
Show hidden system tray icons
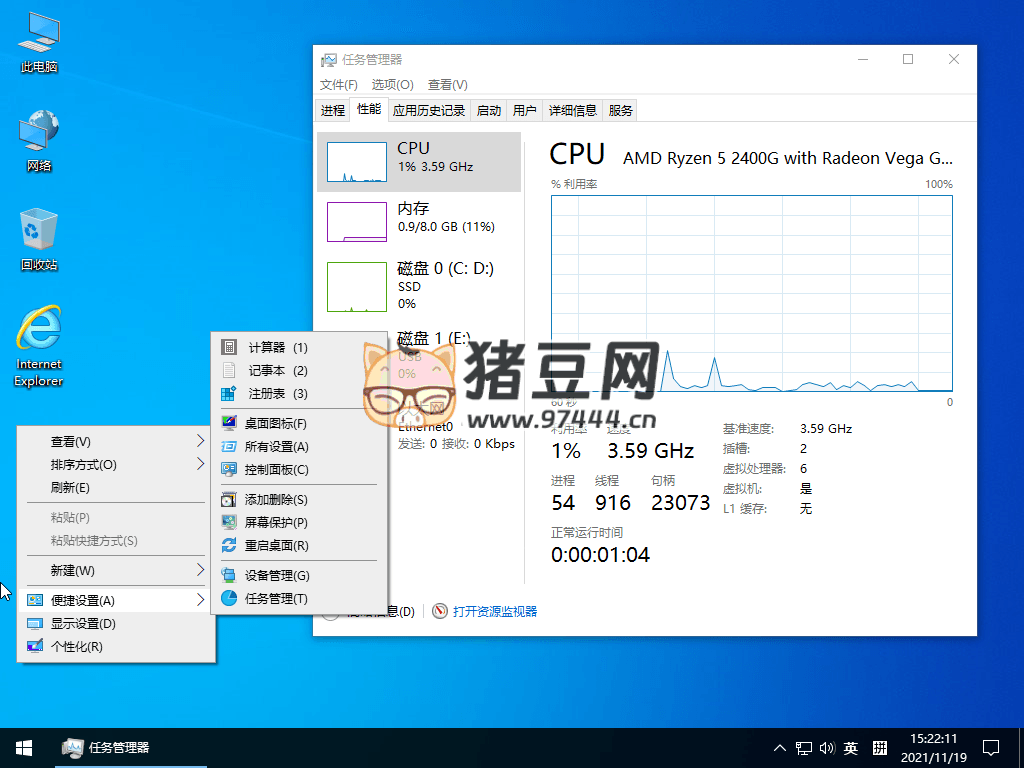pyautogui.click(x=780, y=747)
